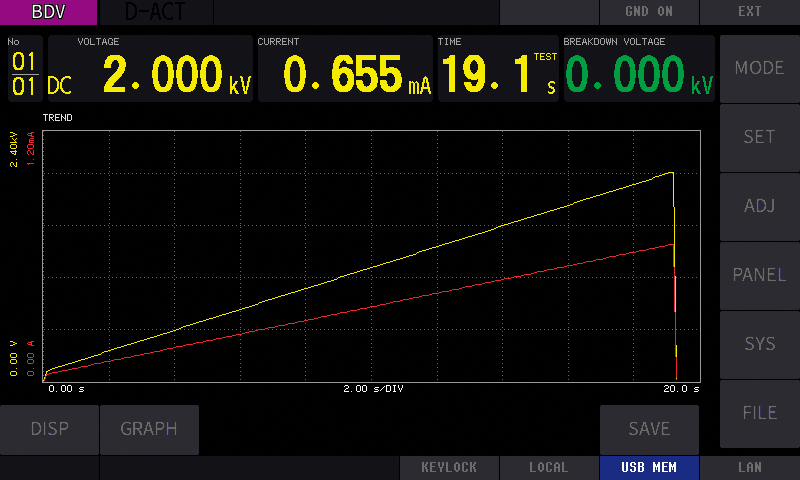Select the BDV mode tab
The height and width of the screenshot is (480, 800).
[48, 12]
